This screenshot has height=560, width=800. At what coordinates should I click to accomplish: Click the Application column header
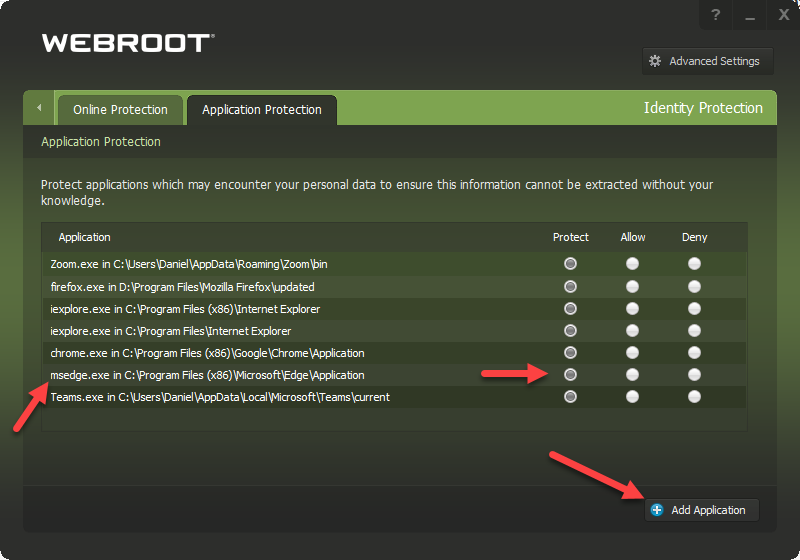(84, 237)
